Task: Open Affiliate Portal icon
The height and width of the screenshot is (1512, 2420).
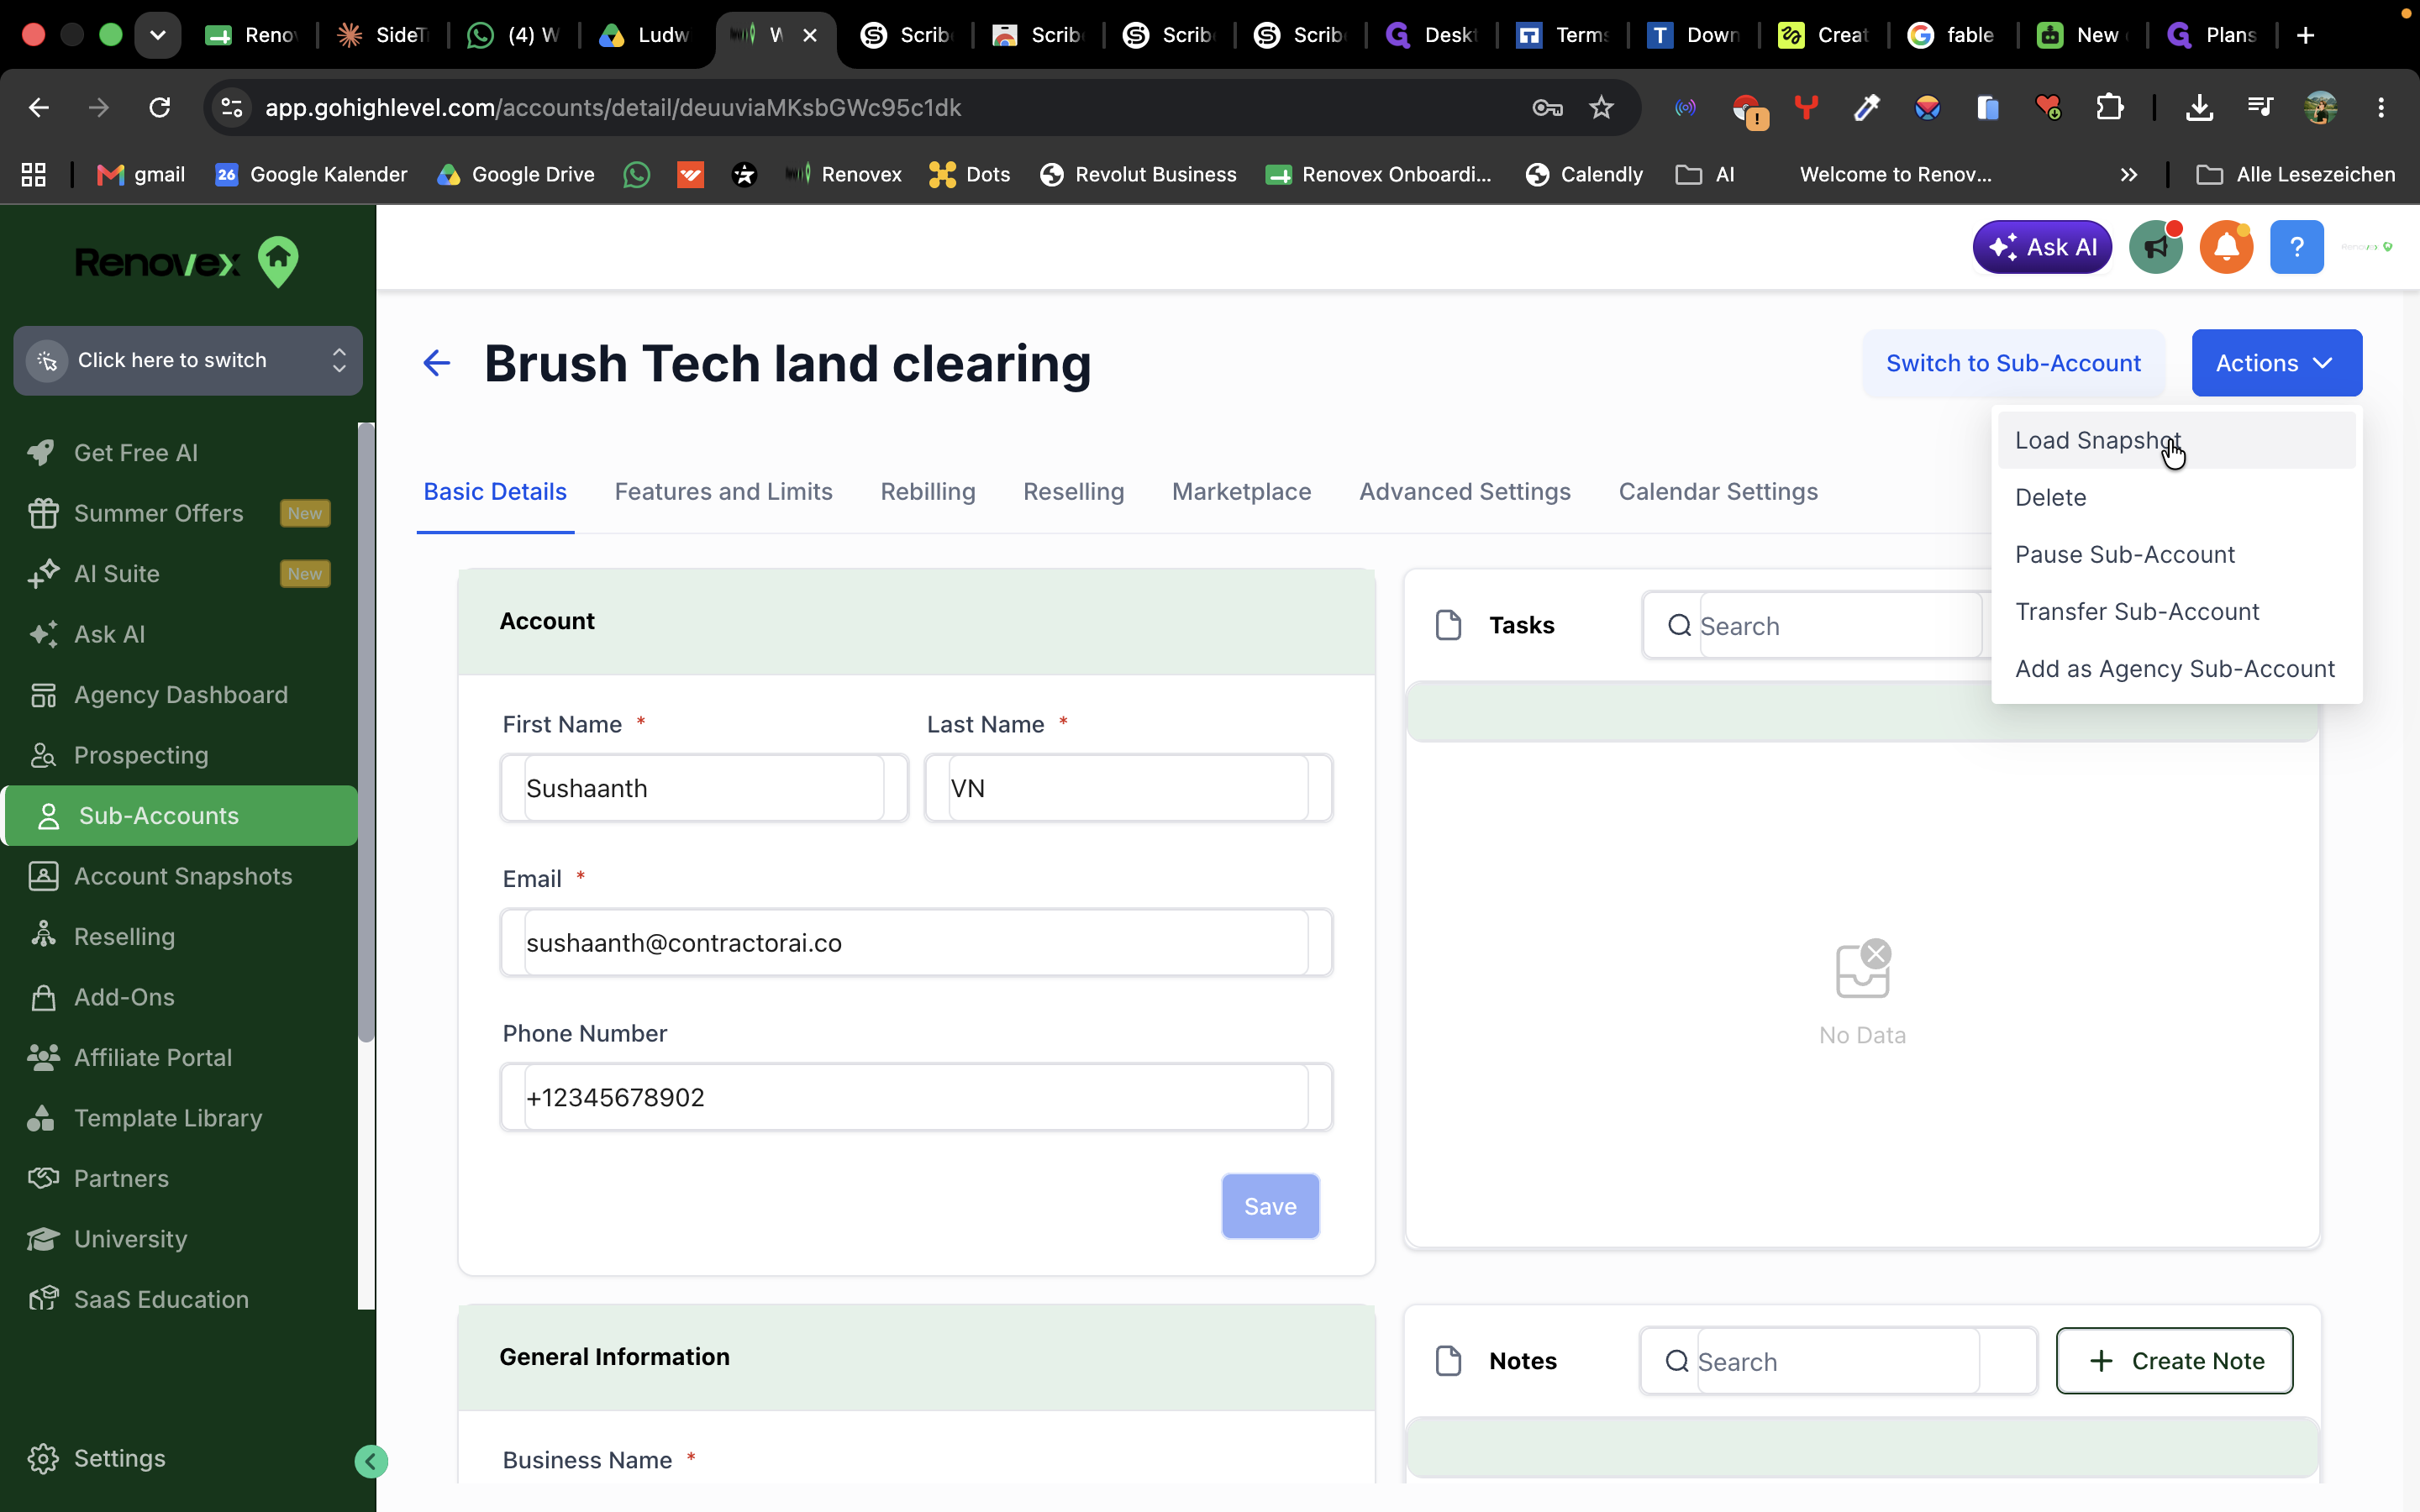Action: pos(42,1058)
